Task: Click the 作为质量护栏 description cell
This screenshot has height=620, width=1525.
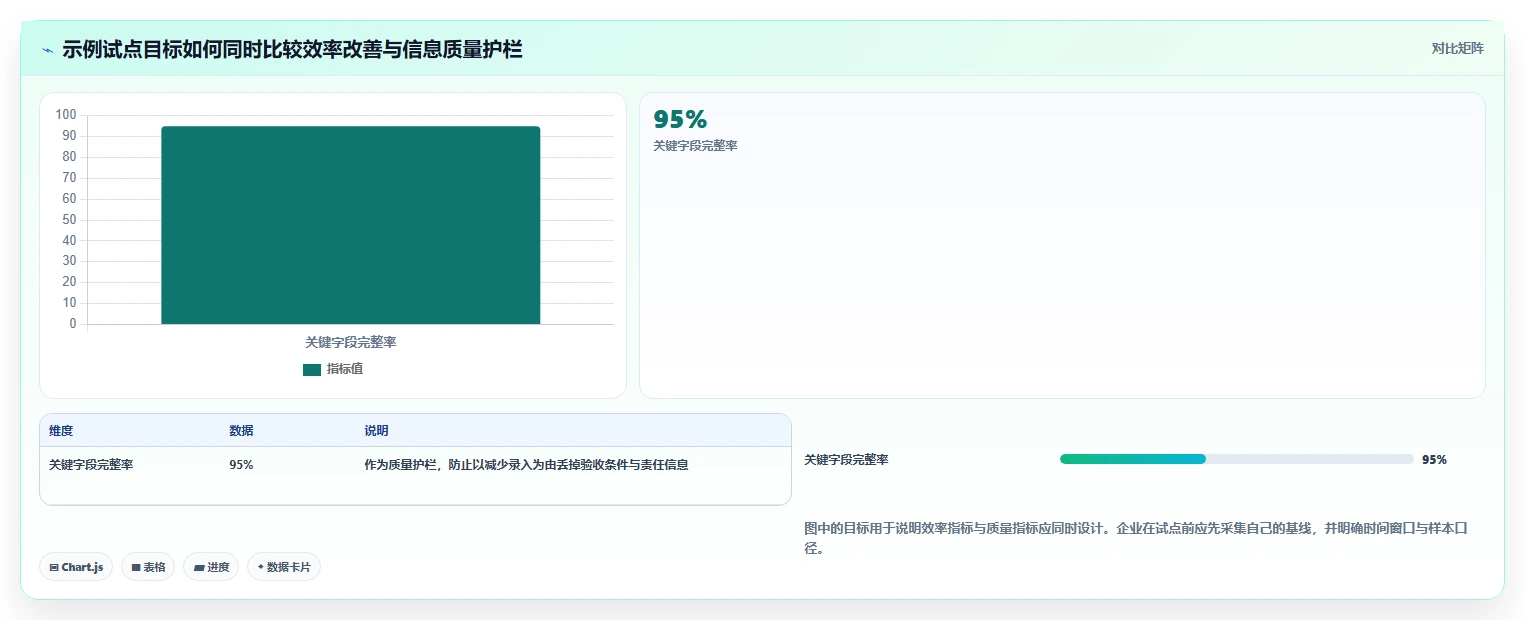Action: 526,465
